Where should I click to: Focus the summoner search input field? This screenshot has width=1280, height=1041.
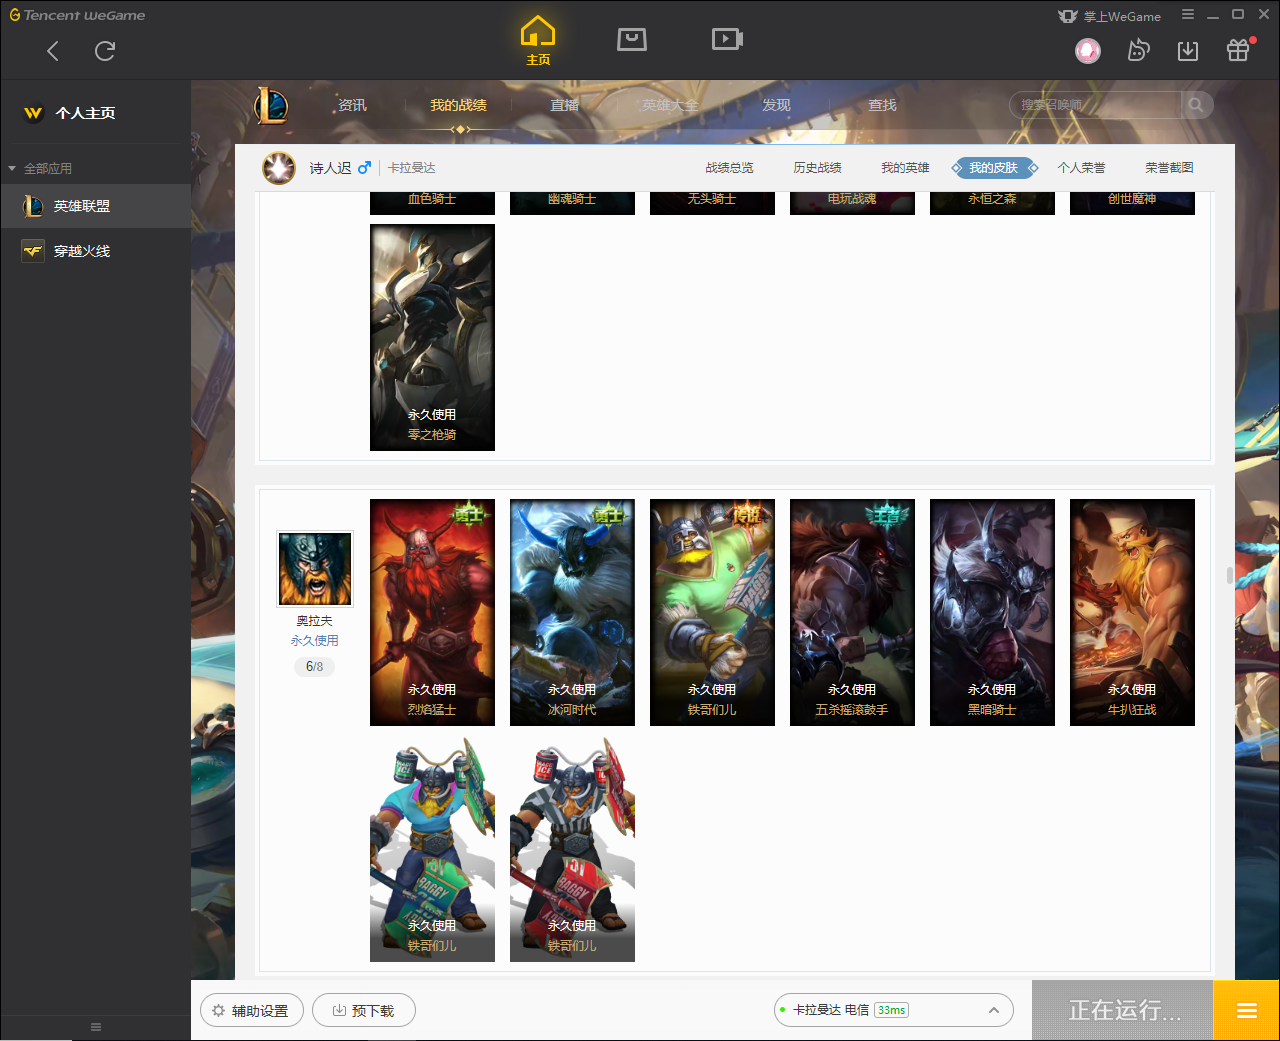[x=1096, y=105]
